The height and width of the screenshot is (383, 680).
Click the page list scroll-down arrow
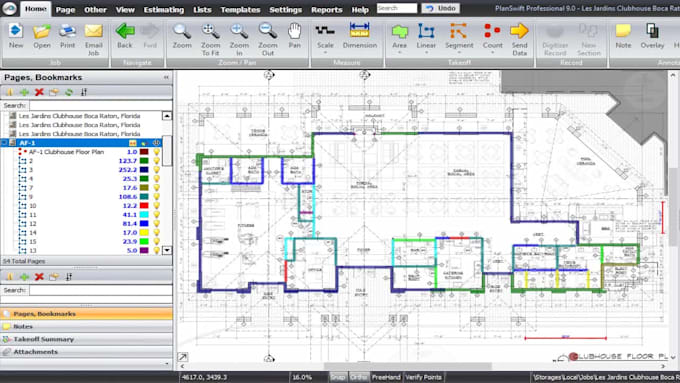click(x=167, y=250)
